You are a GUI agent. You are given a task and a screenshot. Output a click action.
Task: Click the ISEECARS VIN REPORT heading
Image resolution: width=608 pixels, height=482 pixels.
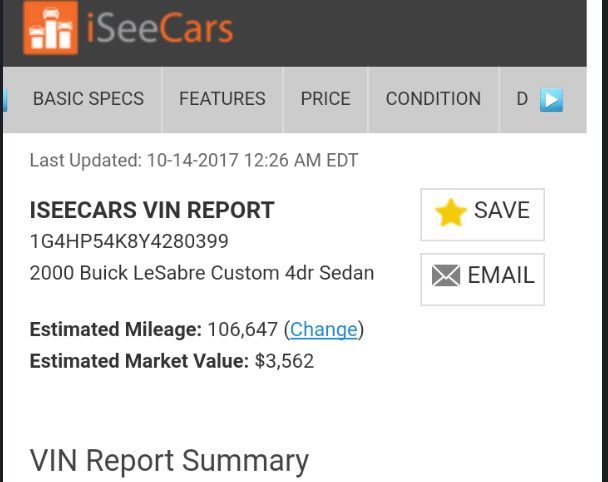pyautogui.click(x=152, y=210)
